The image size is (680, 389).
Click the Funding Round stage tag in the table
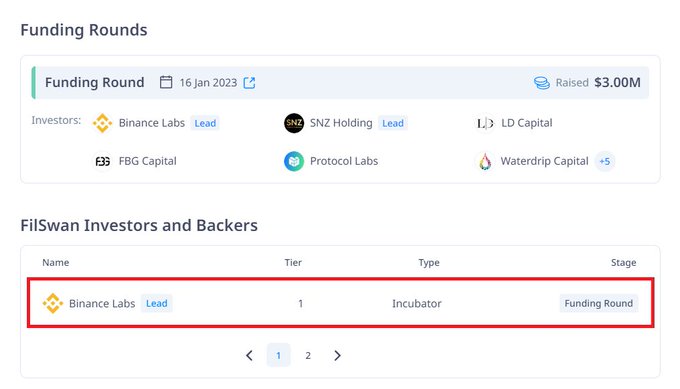click(x=598, y=304)
